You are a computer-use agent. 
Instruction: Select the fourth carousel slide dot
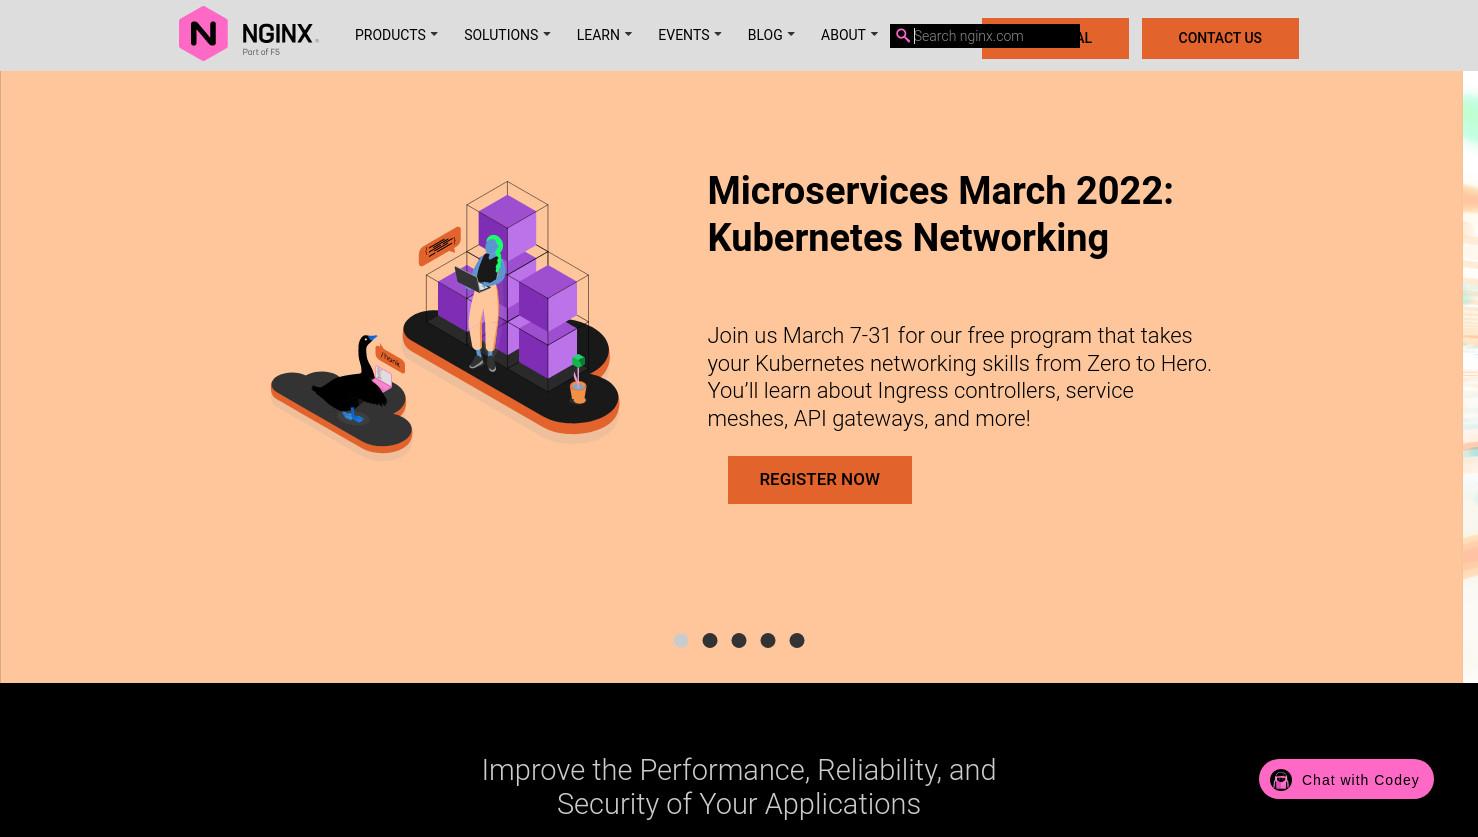[x=768, y=640]
